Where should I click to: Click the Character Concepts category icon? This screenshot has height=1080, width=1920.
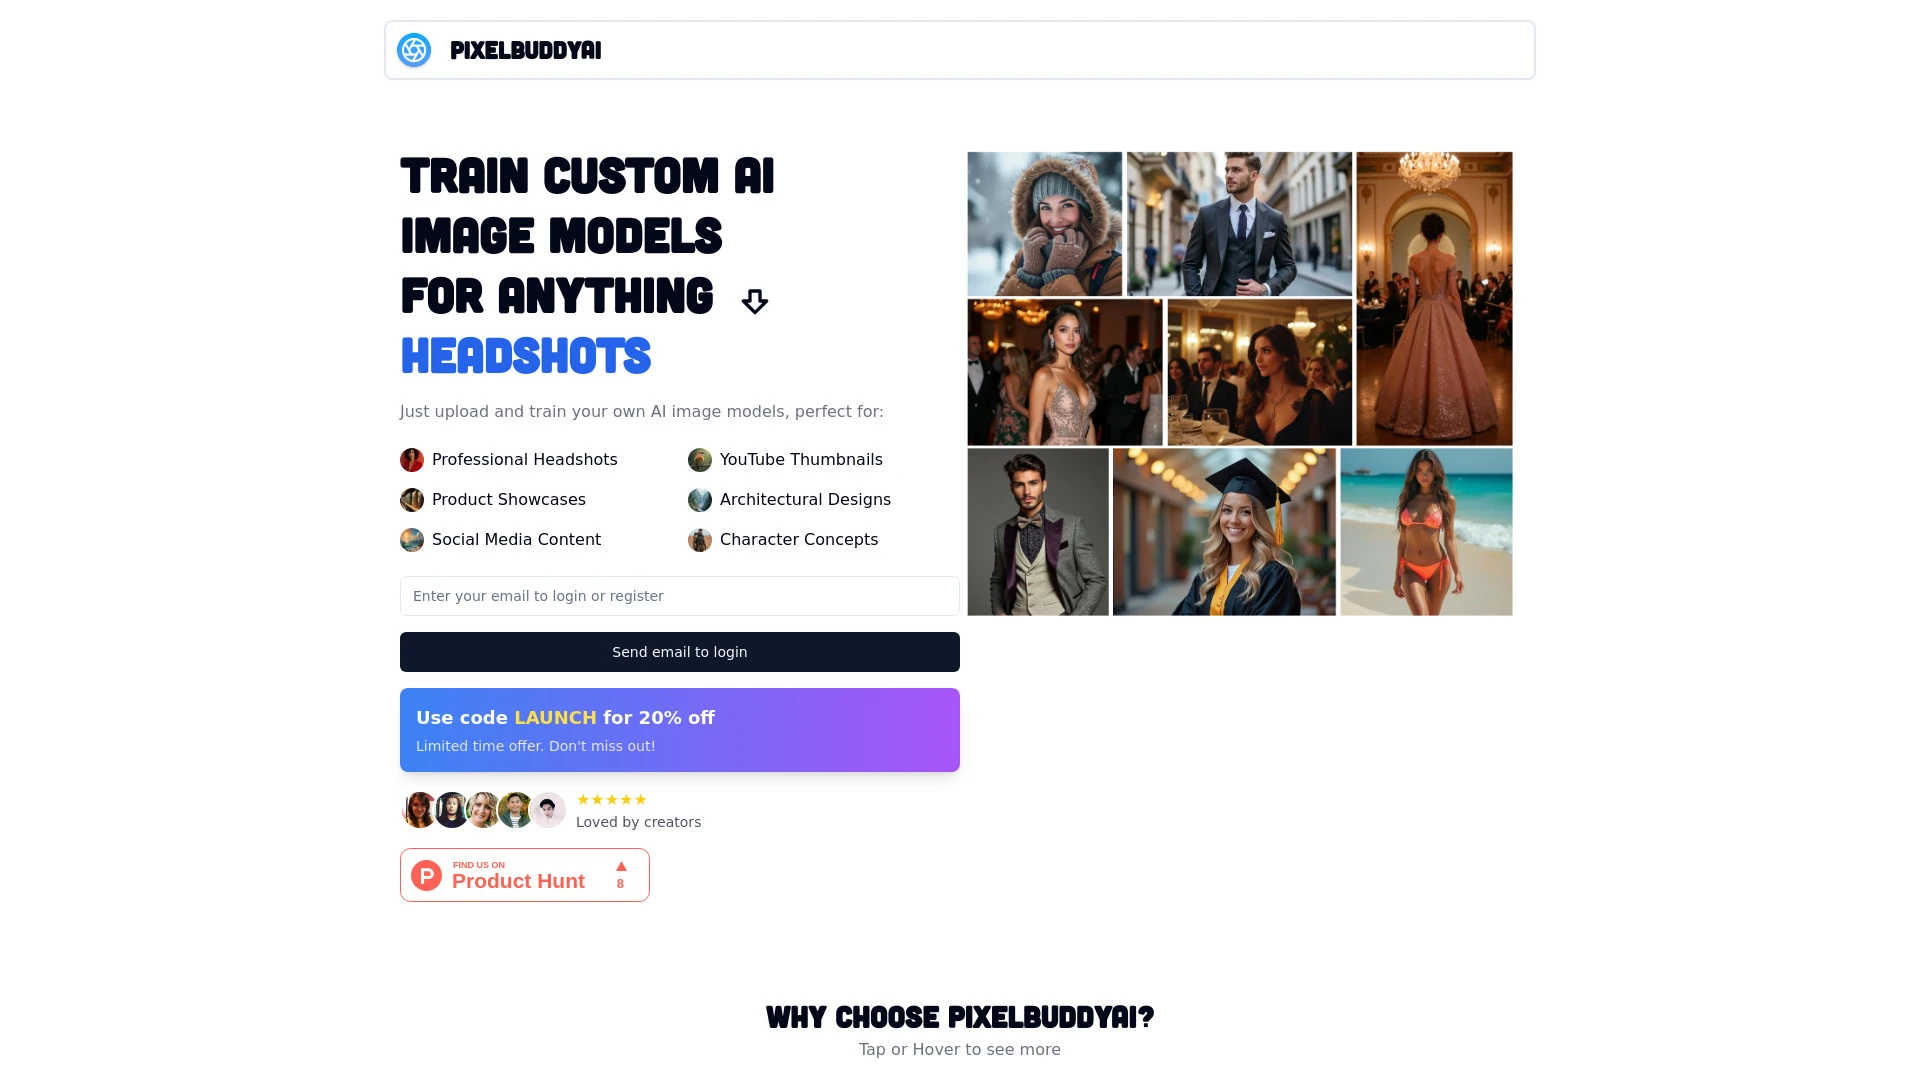(x=700, y=539)
